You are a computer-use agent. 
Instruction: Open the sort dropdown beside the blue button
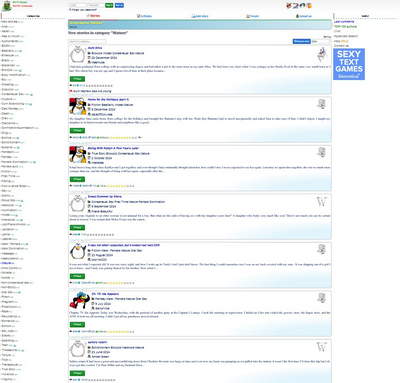(x=321, y=41)
